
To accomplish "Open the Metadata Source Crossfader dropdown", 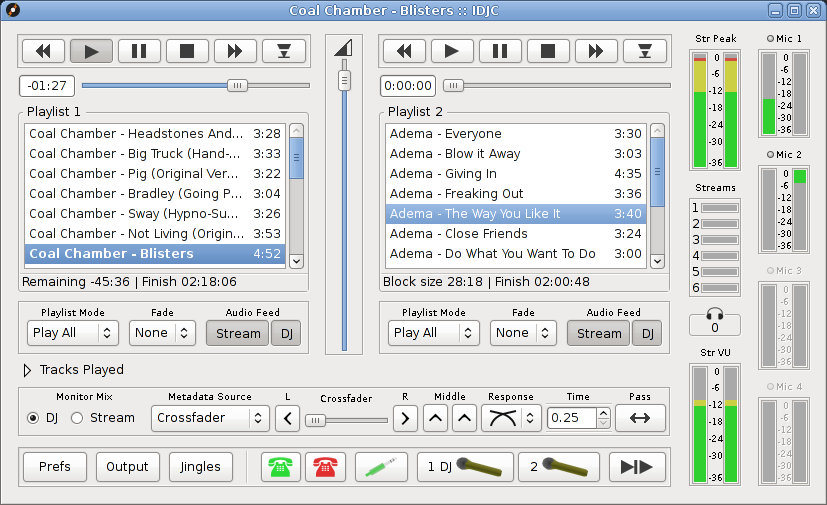I will [x=210, y=418].
